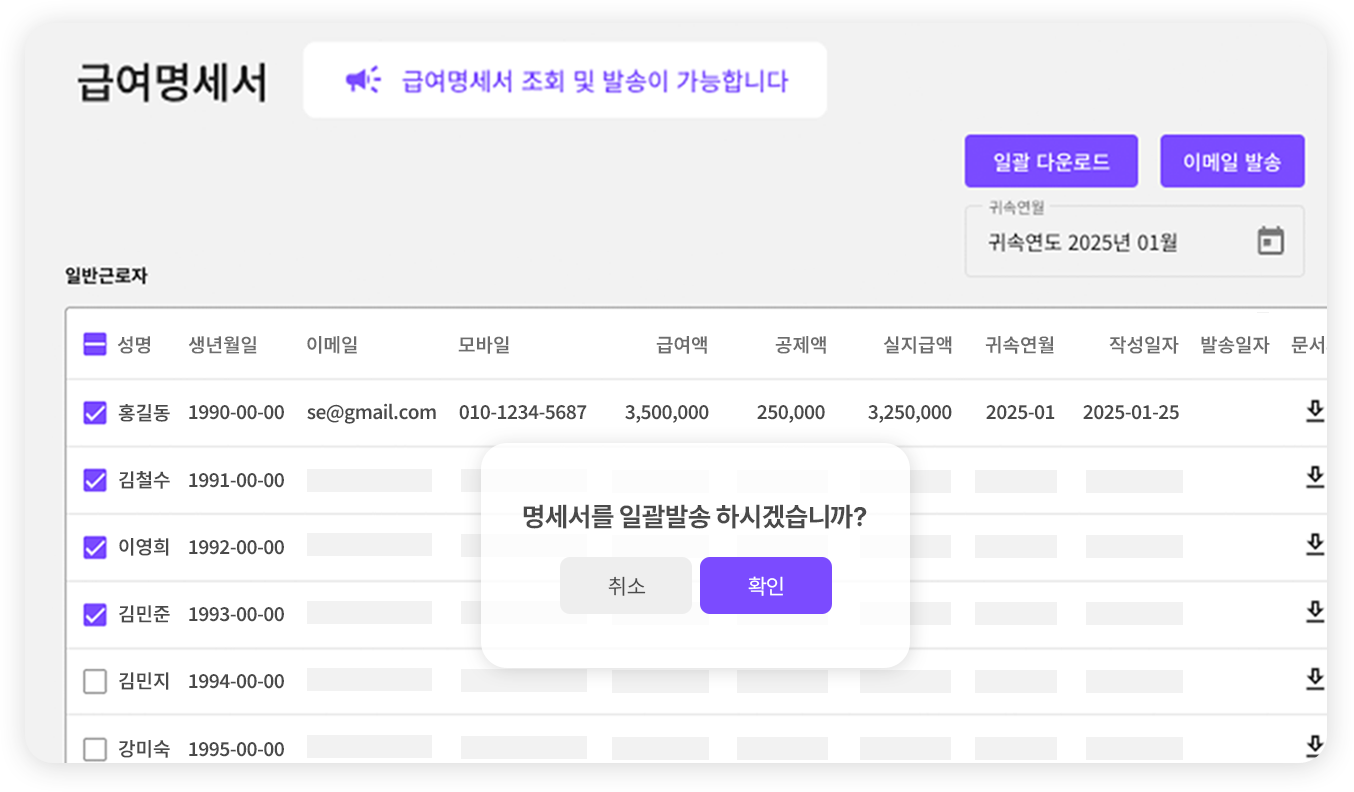
Task: Click the 귀속연월 column header
Action: (x=1020, y=345)
